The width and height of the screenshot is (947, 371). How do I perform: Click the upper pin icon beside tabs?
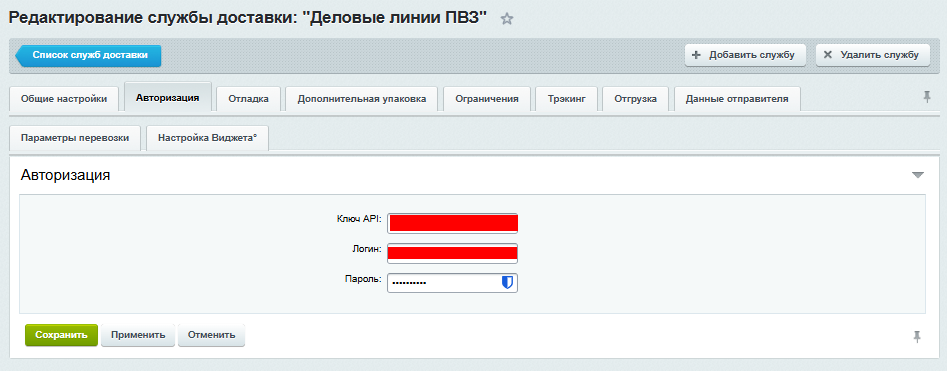pyautogui.click(x=927, y=96)
